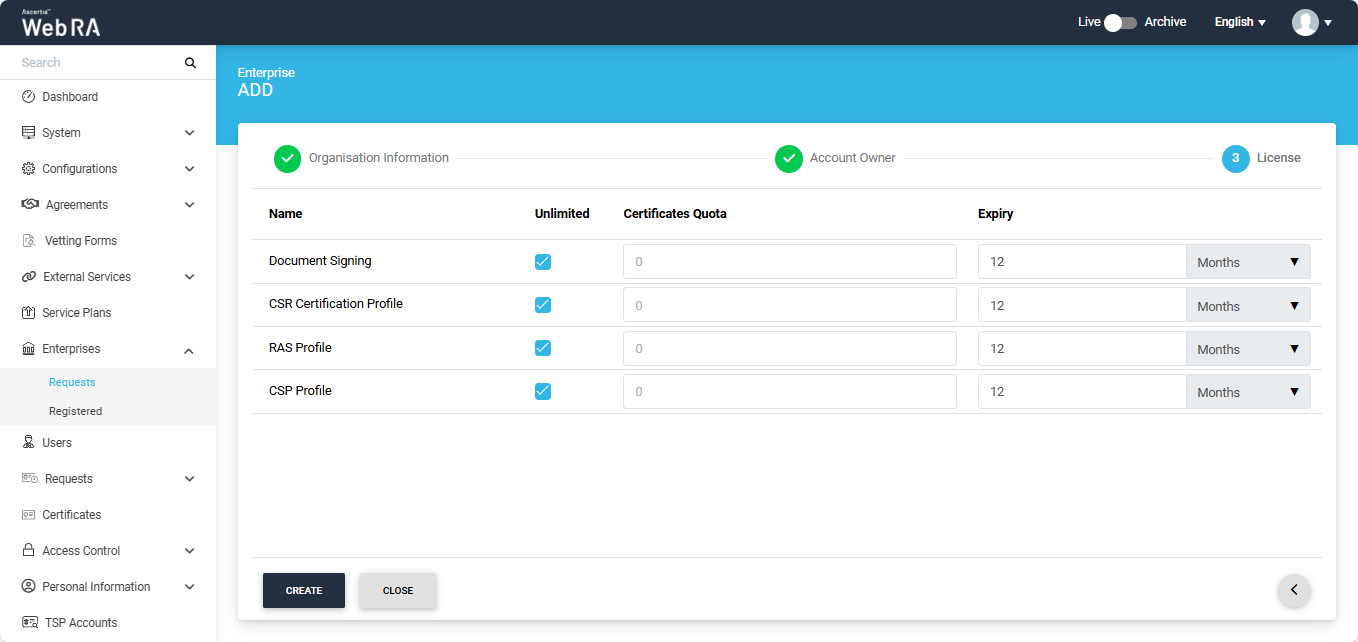This screenshot has width=1358, height=642.
Task: Click the Configurations gear icon
Action: 28,169
